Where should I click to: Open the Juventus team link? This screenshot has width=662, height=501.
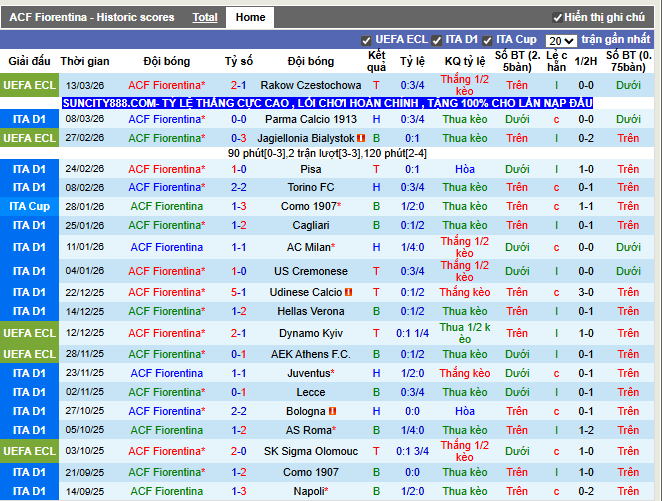(x=309, y=373)
